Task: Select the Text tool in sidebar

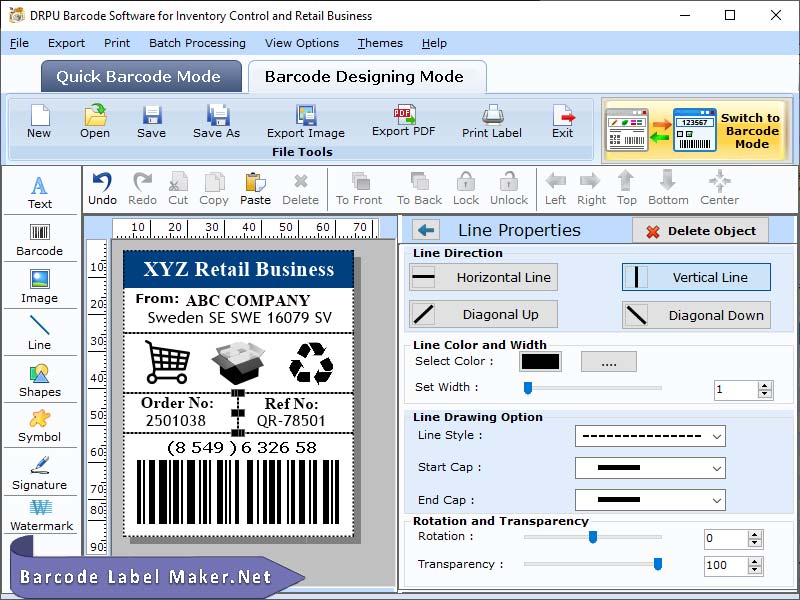Action: 40,193
